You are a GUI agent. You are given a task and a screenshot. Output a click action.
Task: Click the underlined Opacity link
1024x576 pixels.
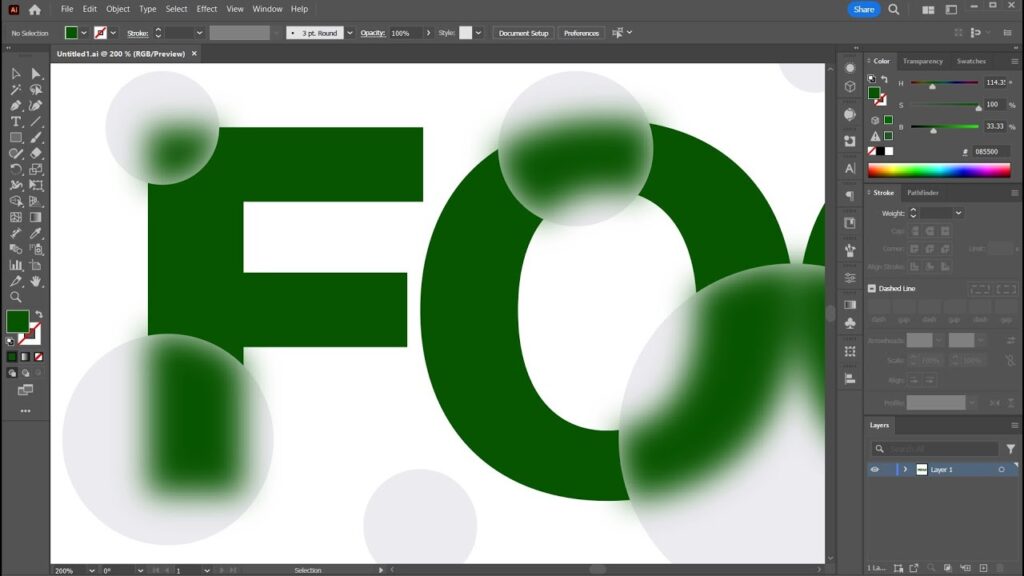pos(372,33)
